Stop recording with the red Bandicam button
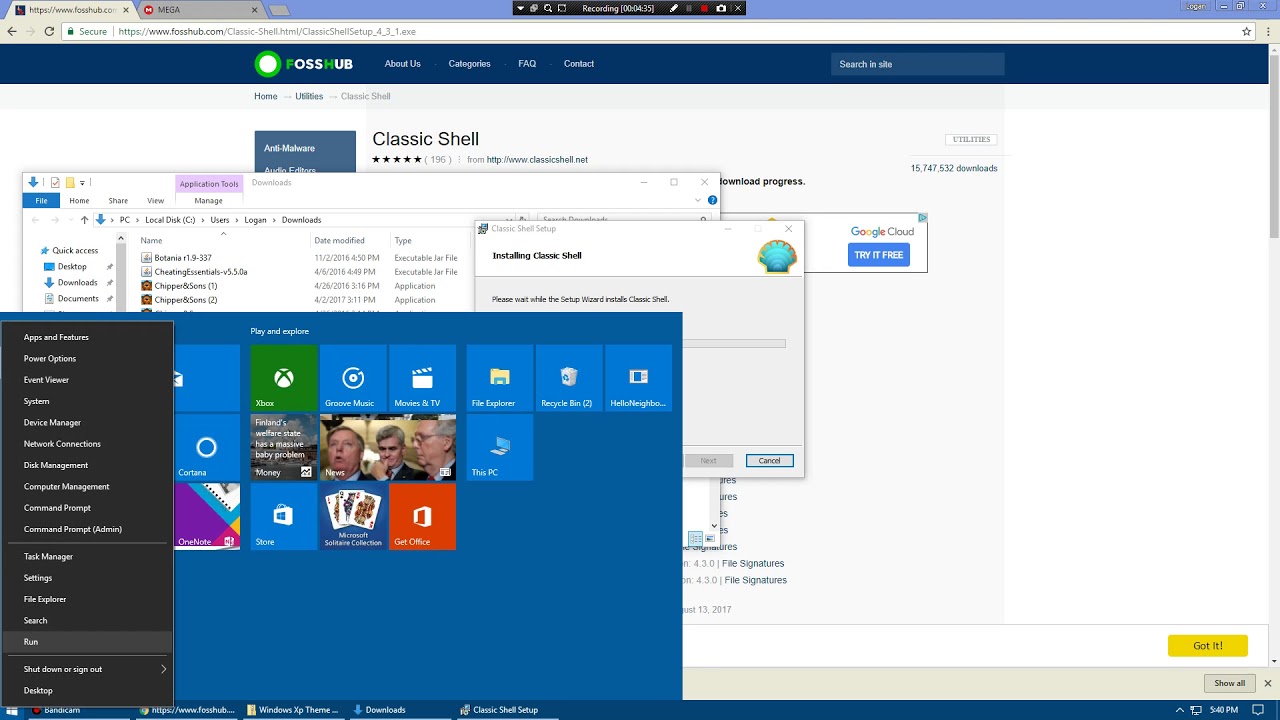 point(705,8)
